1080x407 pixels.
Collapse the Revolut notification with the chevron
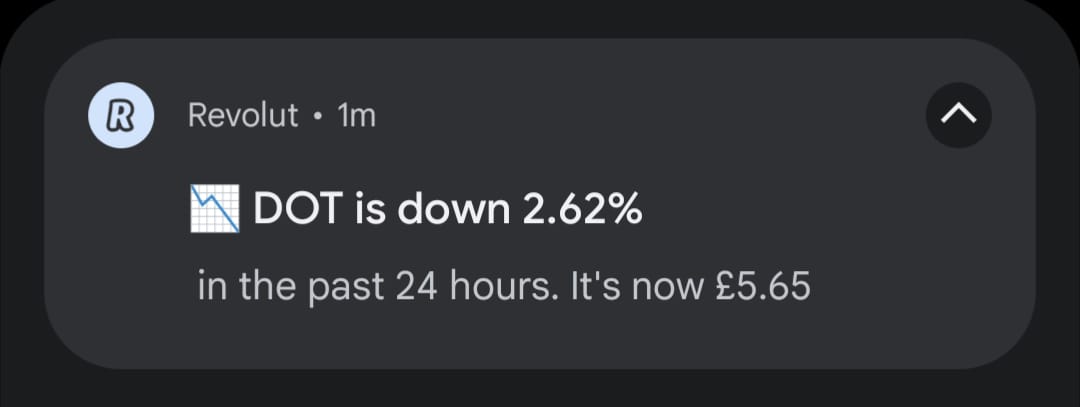click(x=958, y=116)
